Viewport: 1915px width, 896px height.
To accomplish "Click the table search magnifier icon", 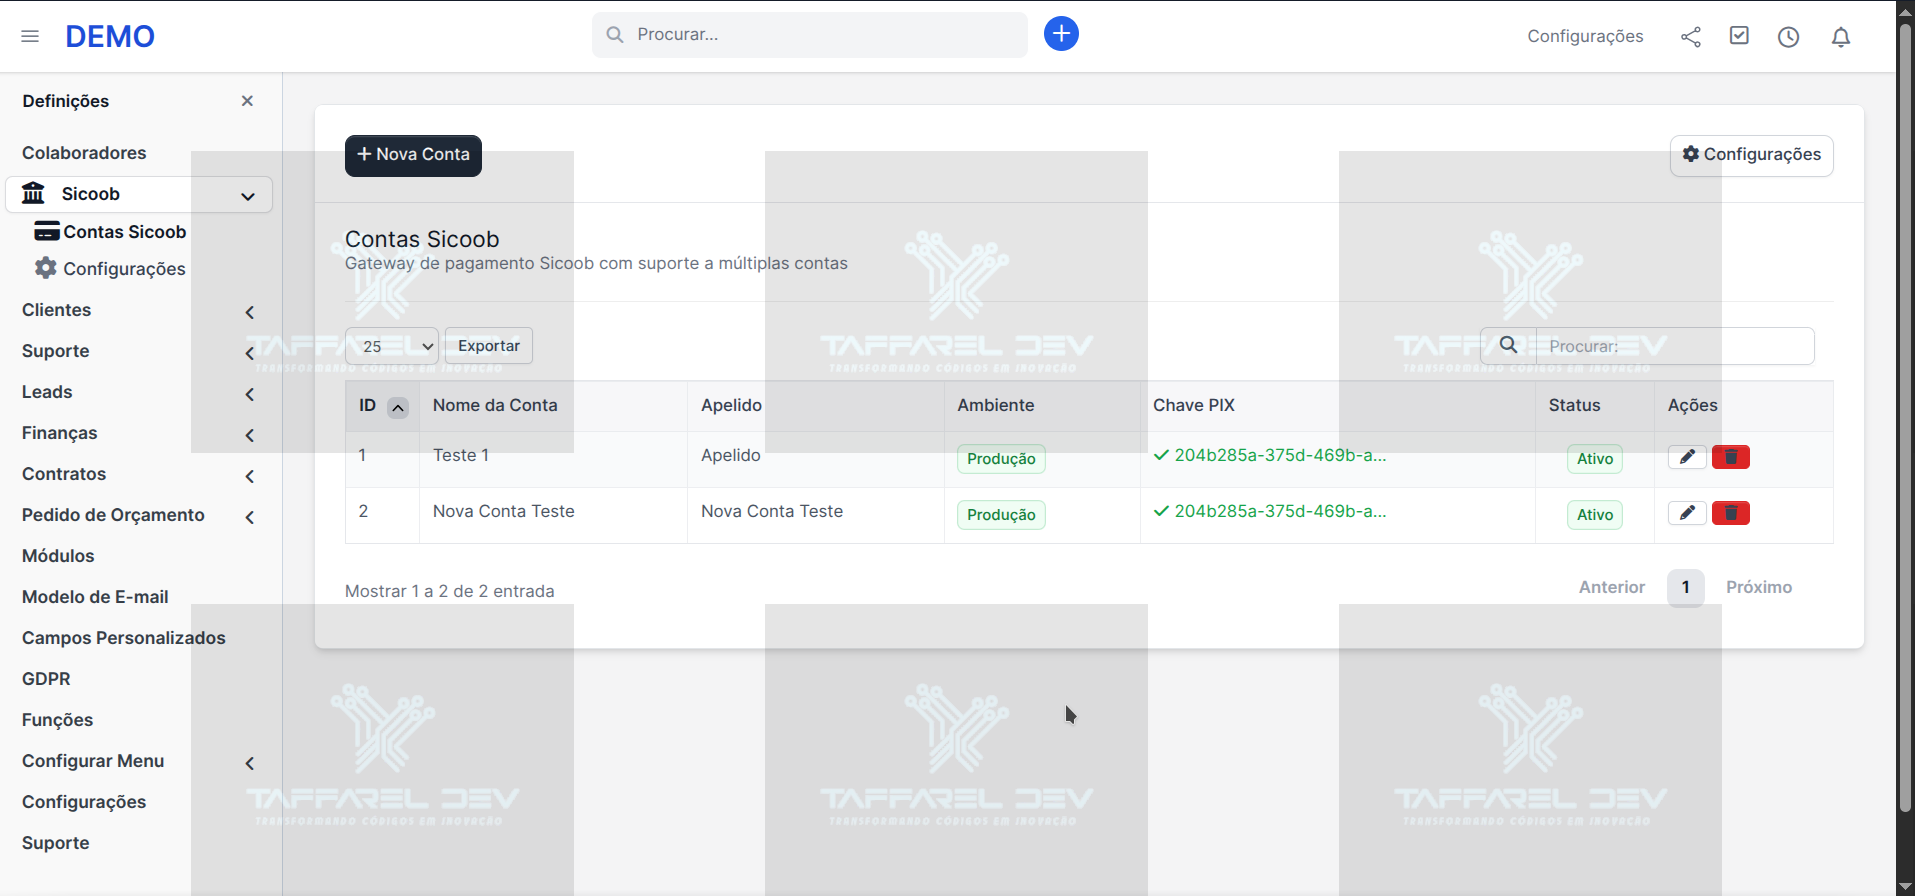I will click(1508, 345).
